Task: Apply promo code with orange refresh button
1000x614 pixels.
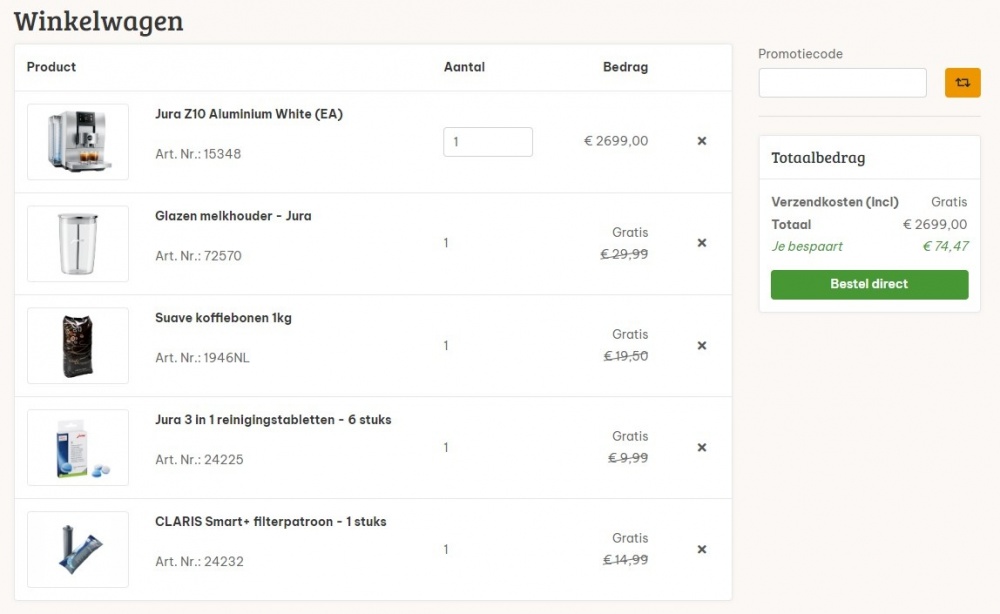Action: pos(962,83)
